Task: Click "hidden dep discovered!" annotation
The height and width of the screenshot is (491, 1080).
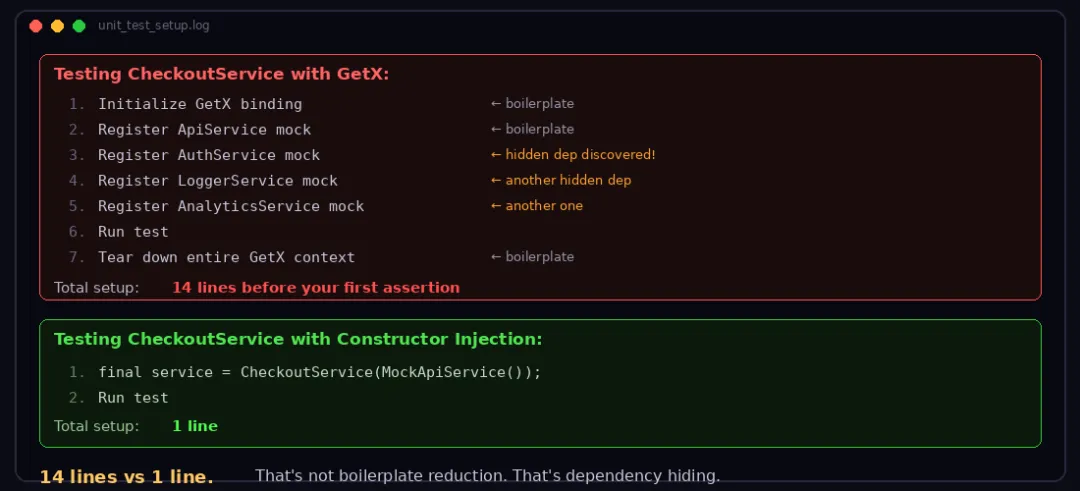Action: pos(573,154)
